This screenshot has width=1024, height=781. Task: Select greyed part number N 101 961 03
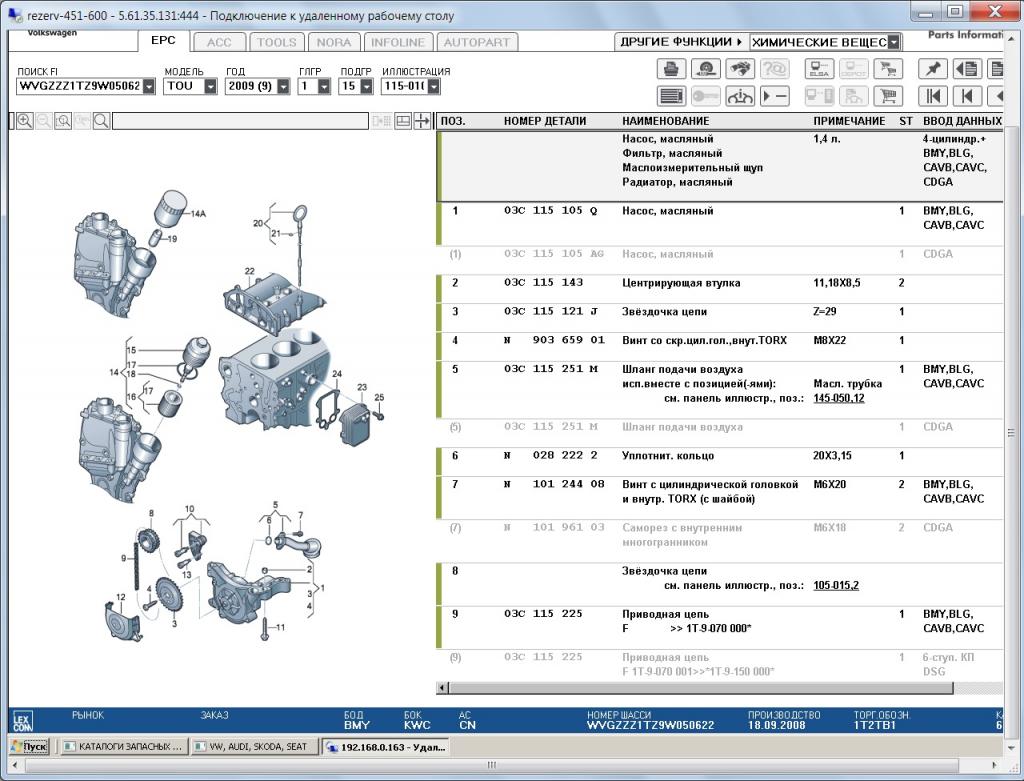[x=554, y=528]
